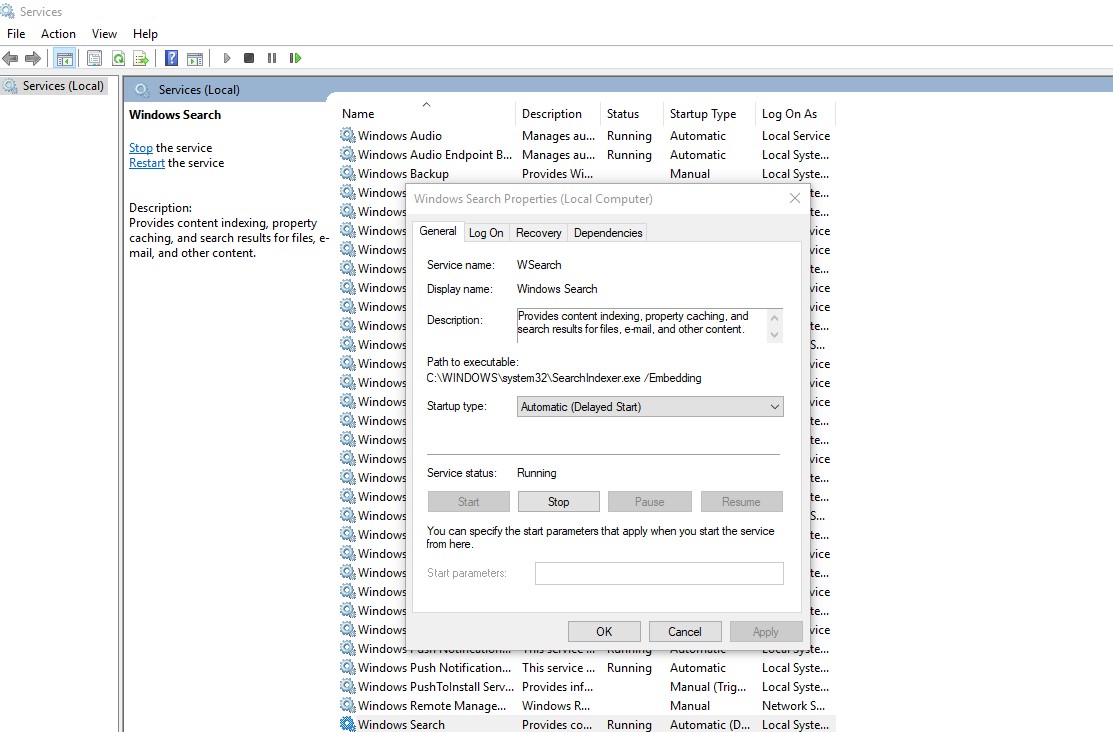Click Manual startup type of Windows Backup

click(x=690, y=173)
